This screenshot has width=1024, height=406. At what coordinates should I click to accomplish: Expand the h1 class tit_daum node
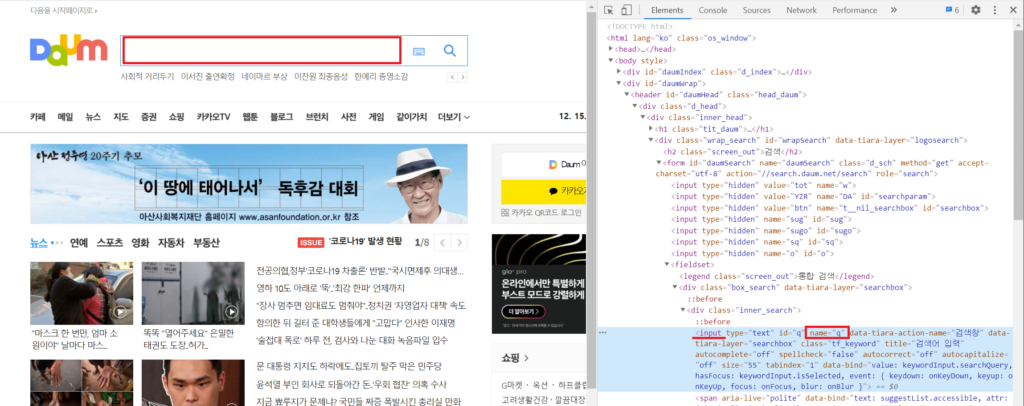pyautogui.click(x=650, y=129)
